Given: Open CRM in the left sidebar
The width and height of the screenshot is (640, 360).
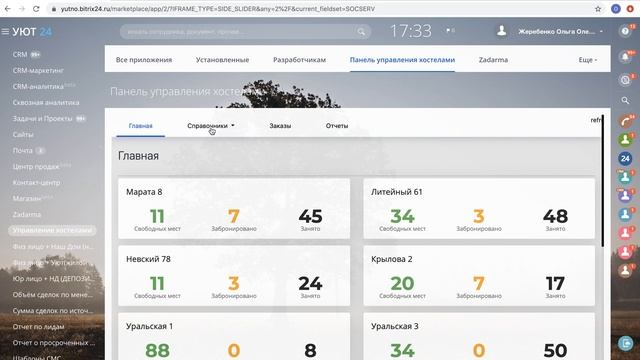Looking at the screenshot, I should pyautogui.click(x=20, y=54).
